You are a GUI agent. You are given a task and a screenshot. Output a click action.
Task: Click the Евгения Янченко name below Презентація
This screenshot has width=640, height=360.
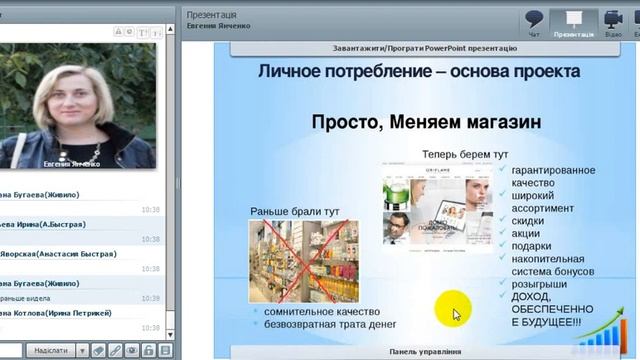tap(218, 26)
